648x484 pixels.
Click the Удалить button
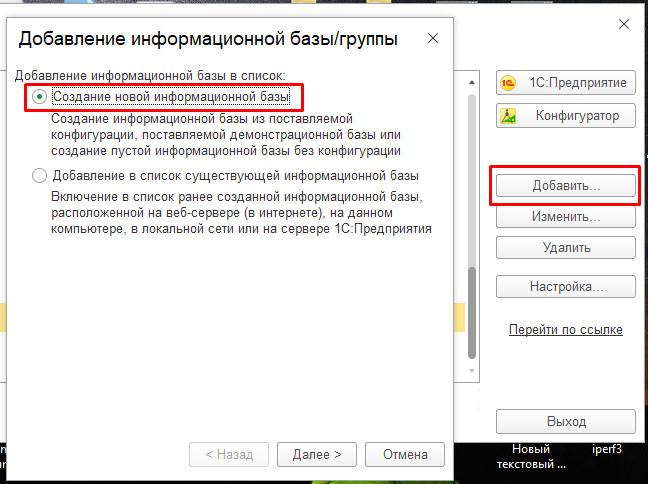pos(566,247)
